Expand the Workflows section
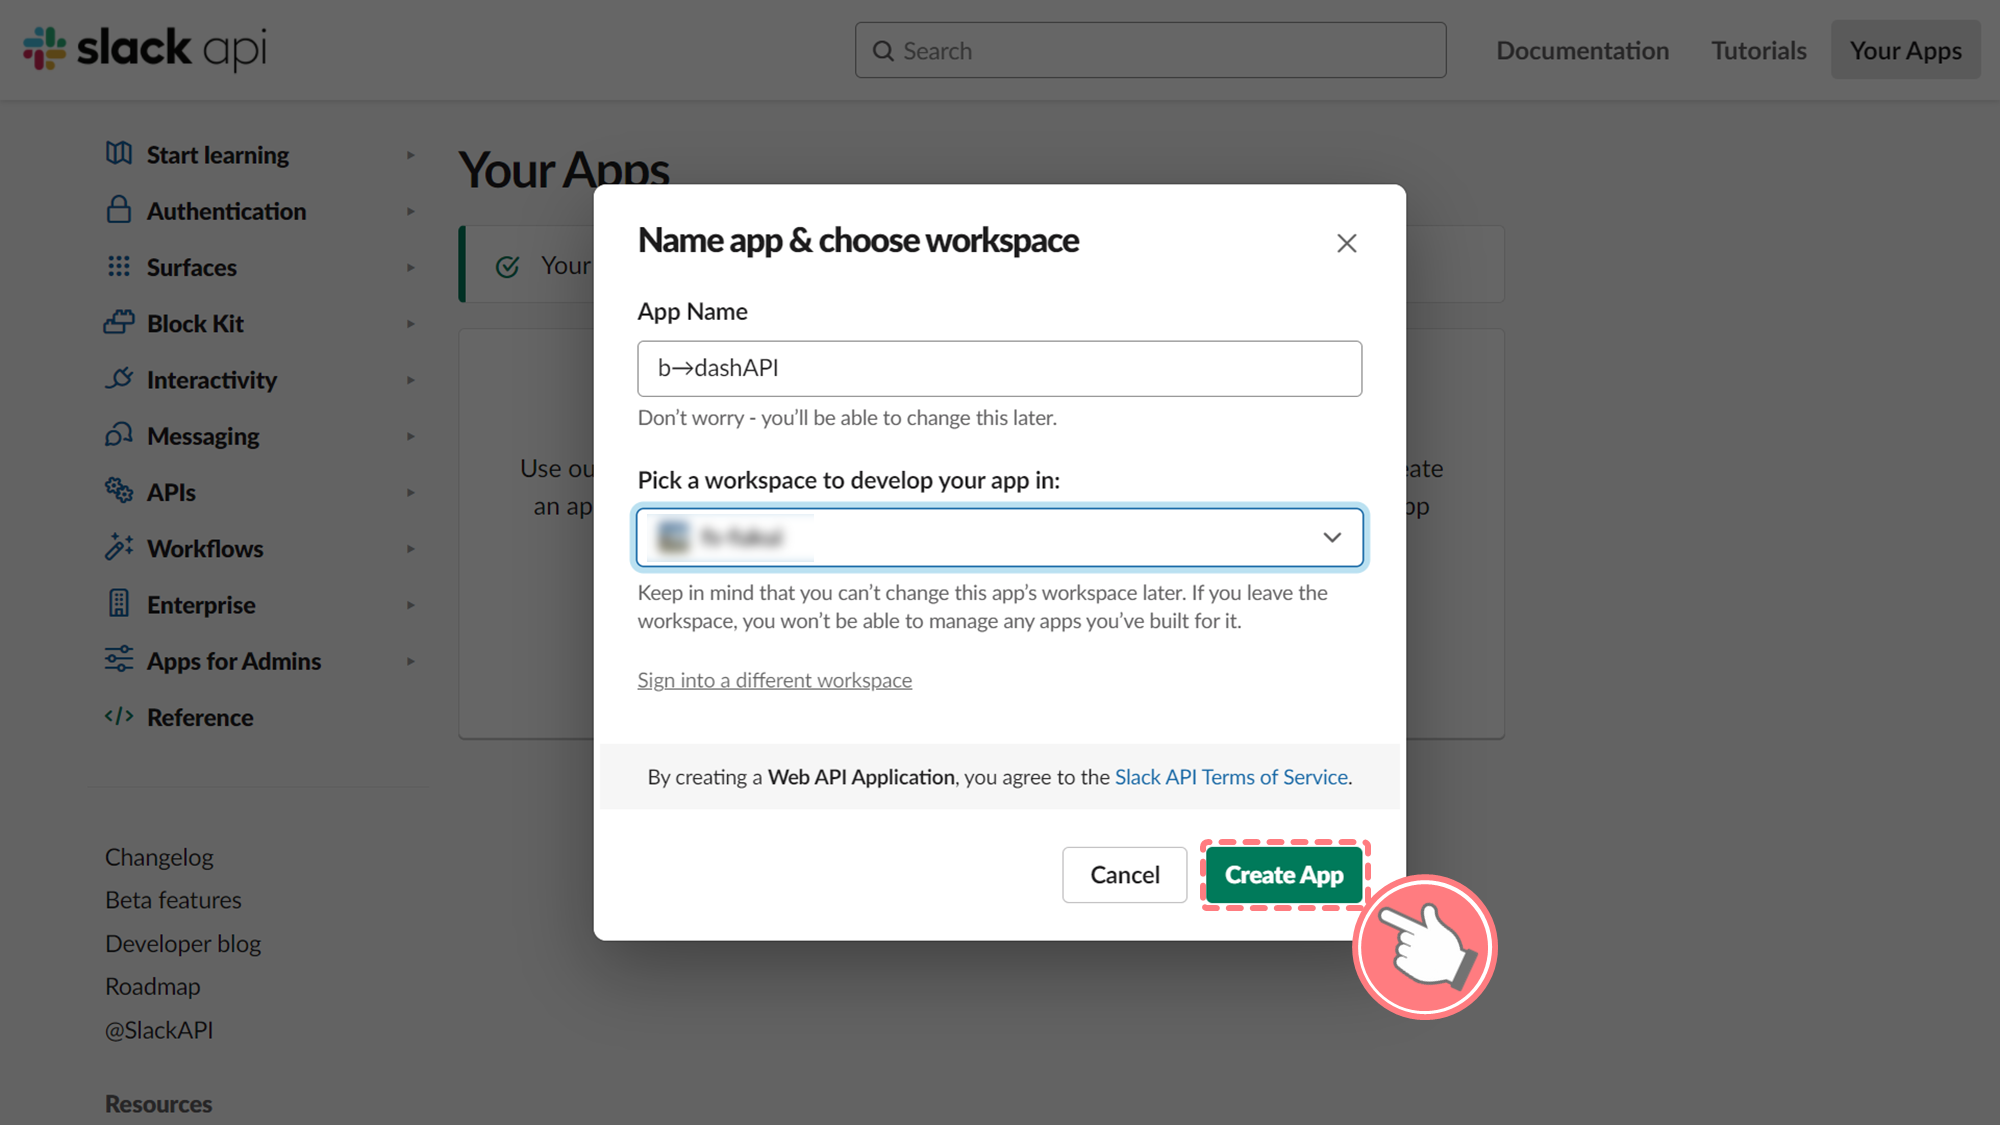This screenshot has height=1125, width=2000. [411, 549]
